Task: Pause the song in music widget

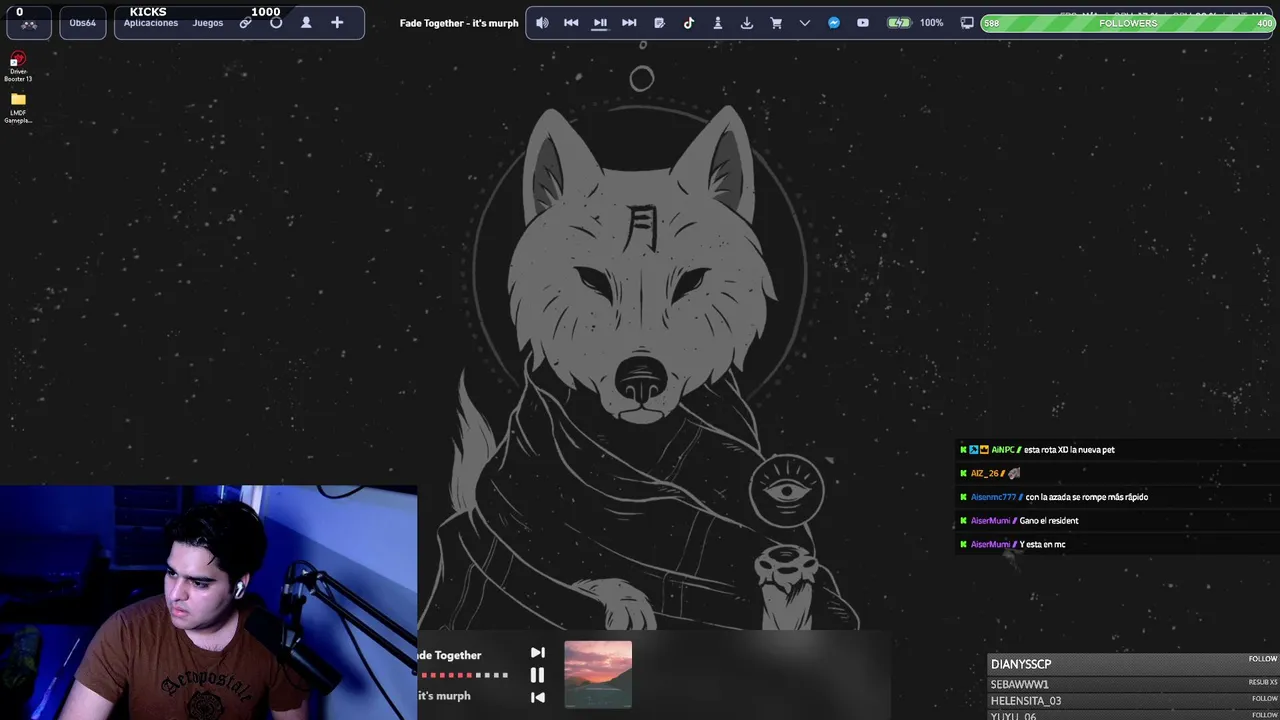Action: coord(537,675)
